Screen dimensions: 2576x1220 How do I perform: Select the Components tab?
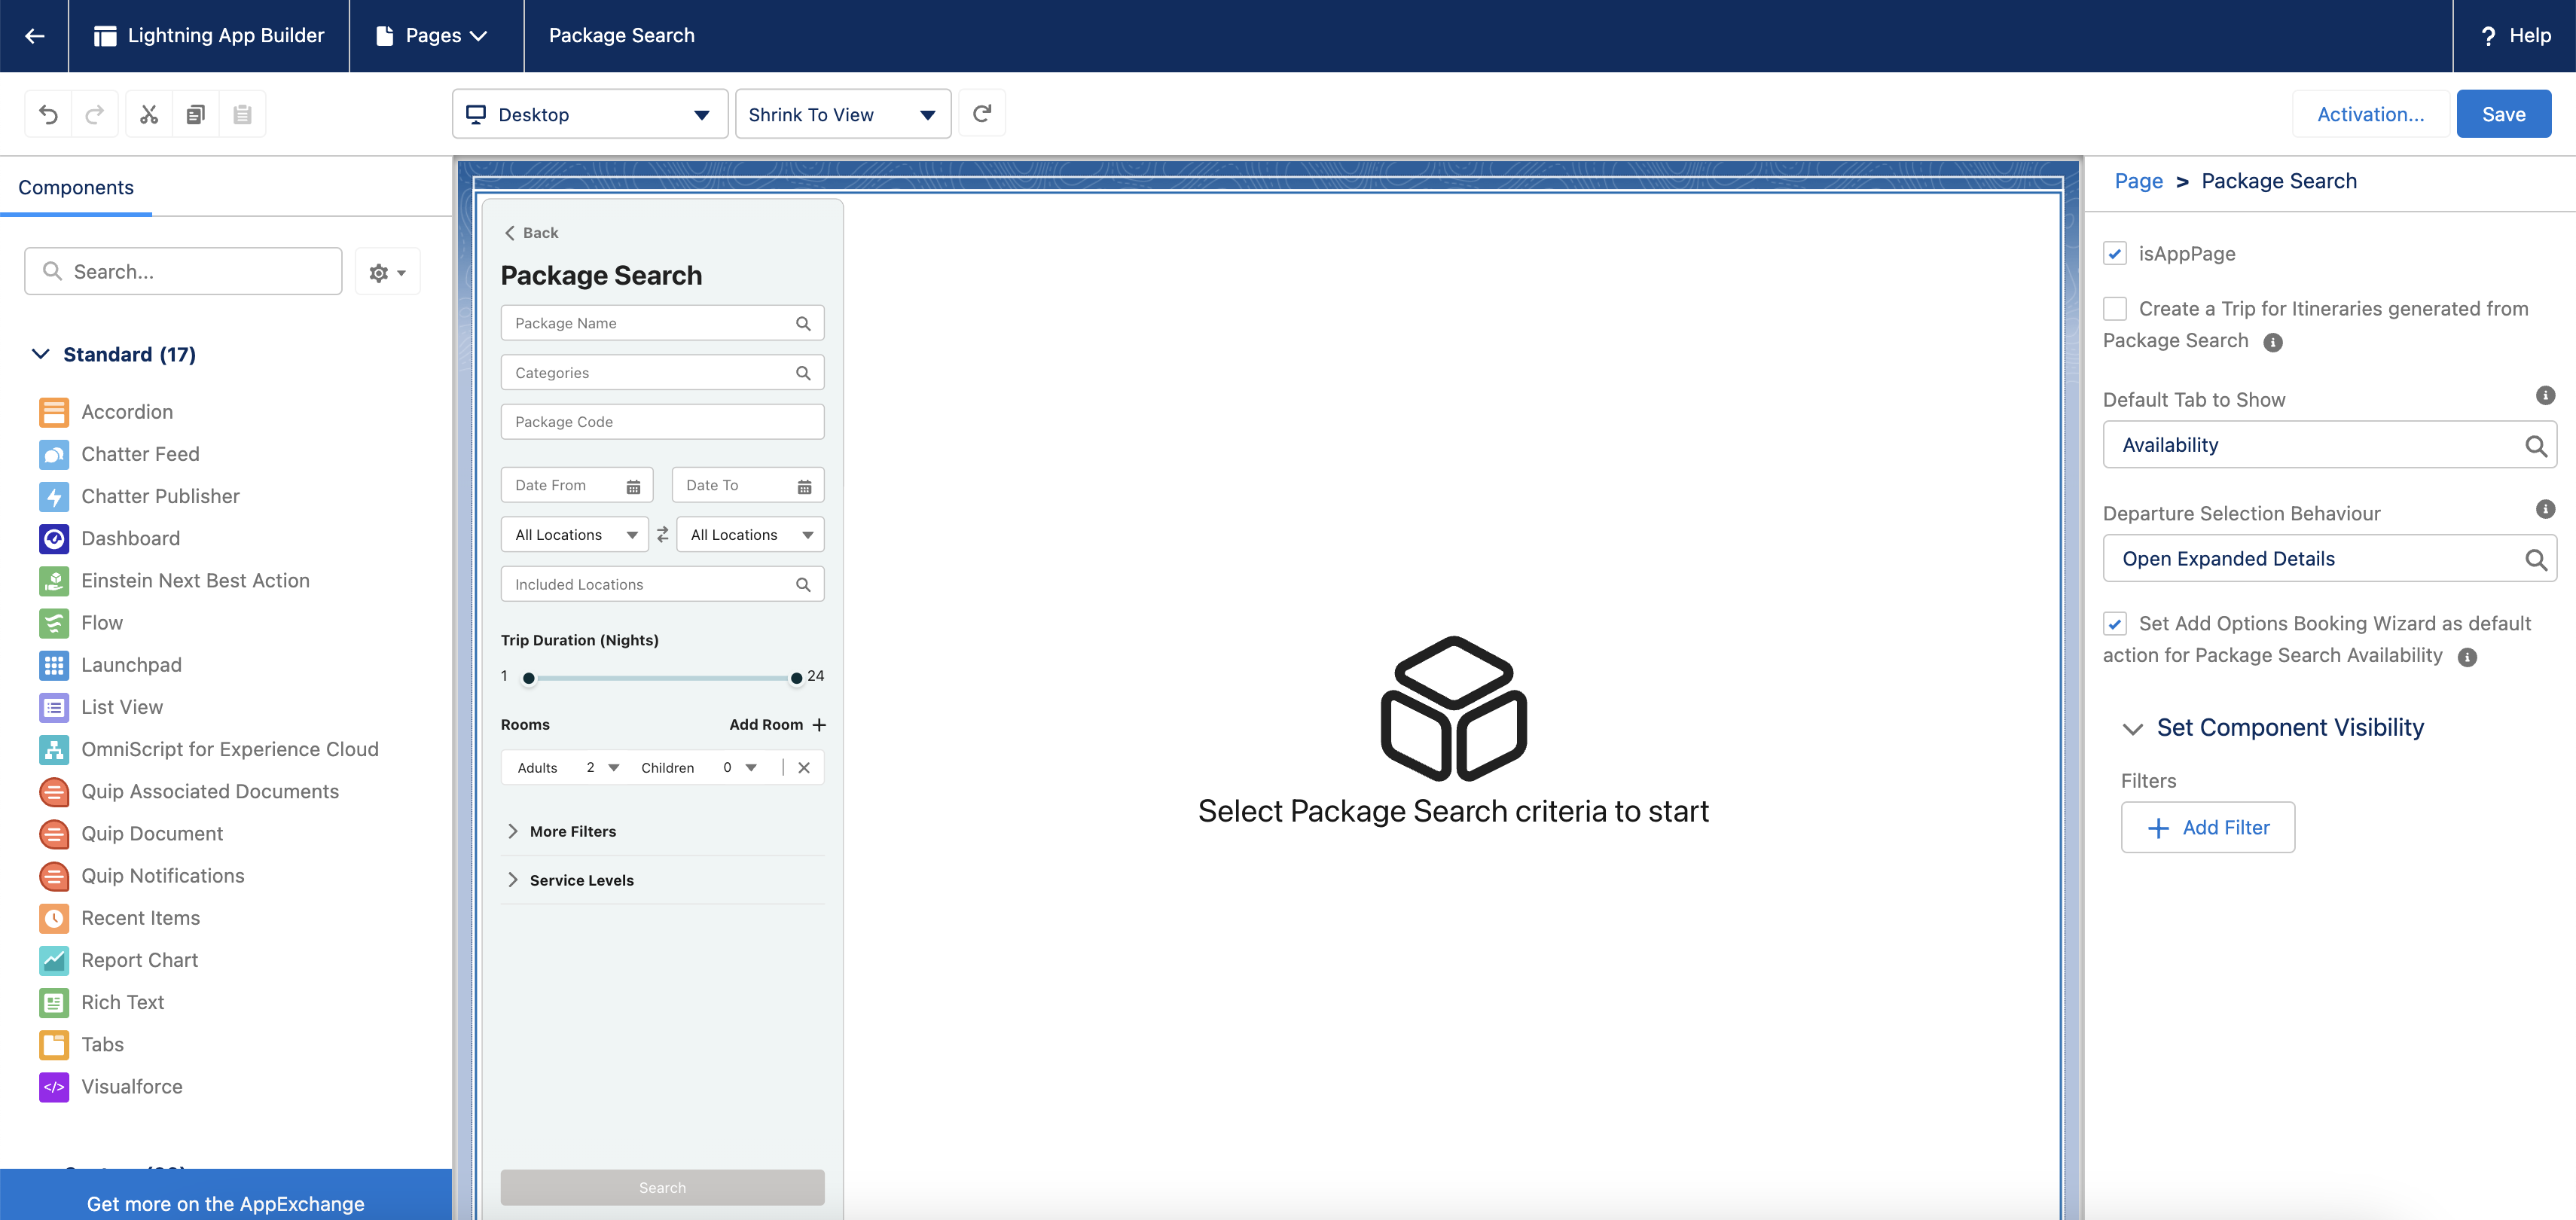[76, 188]
